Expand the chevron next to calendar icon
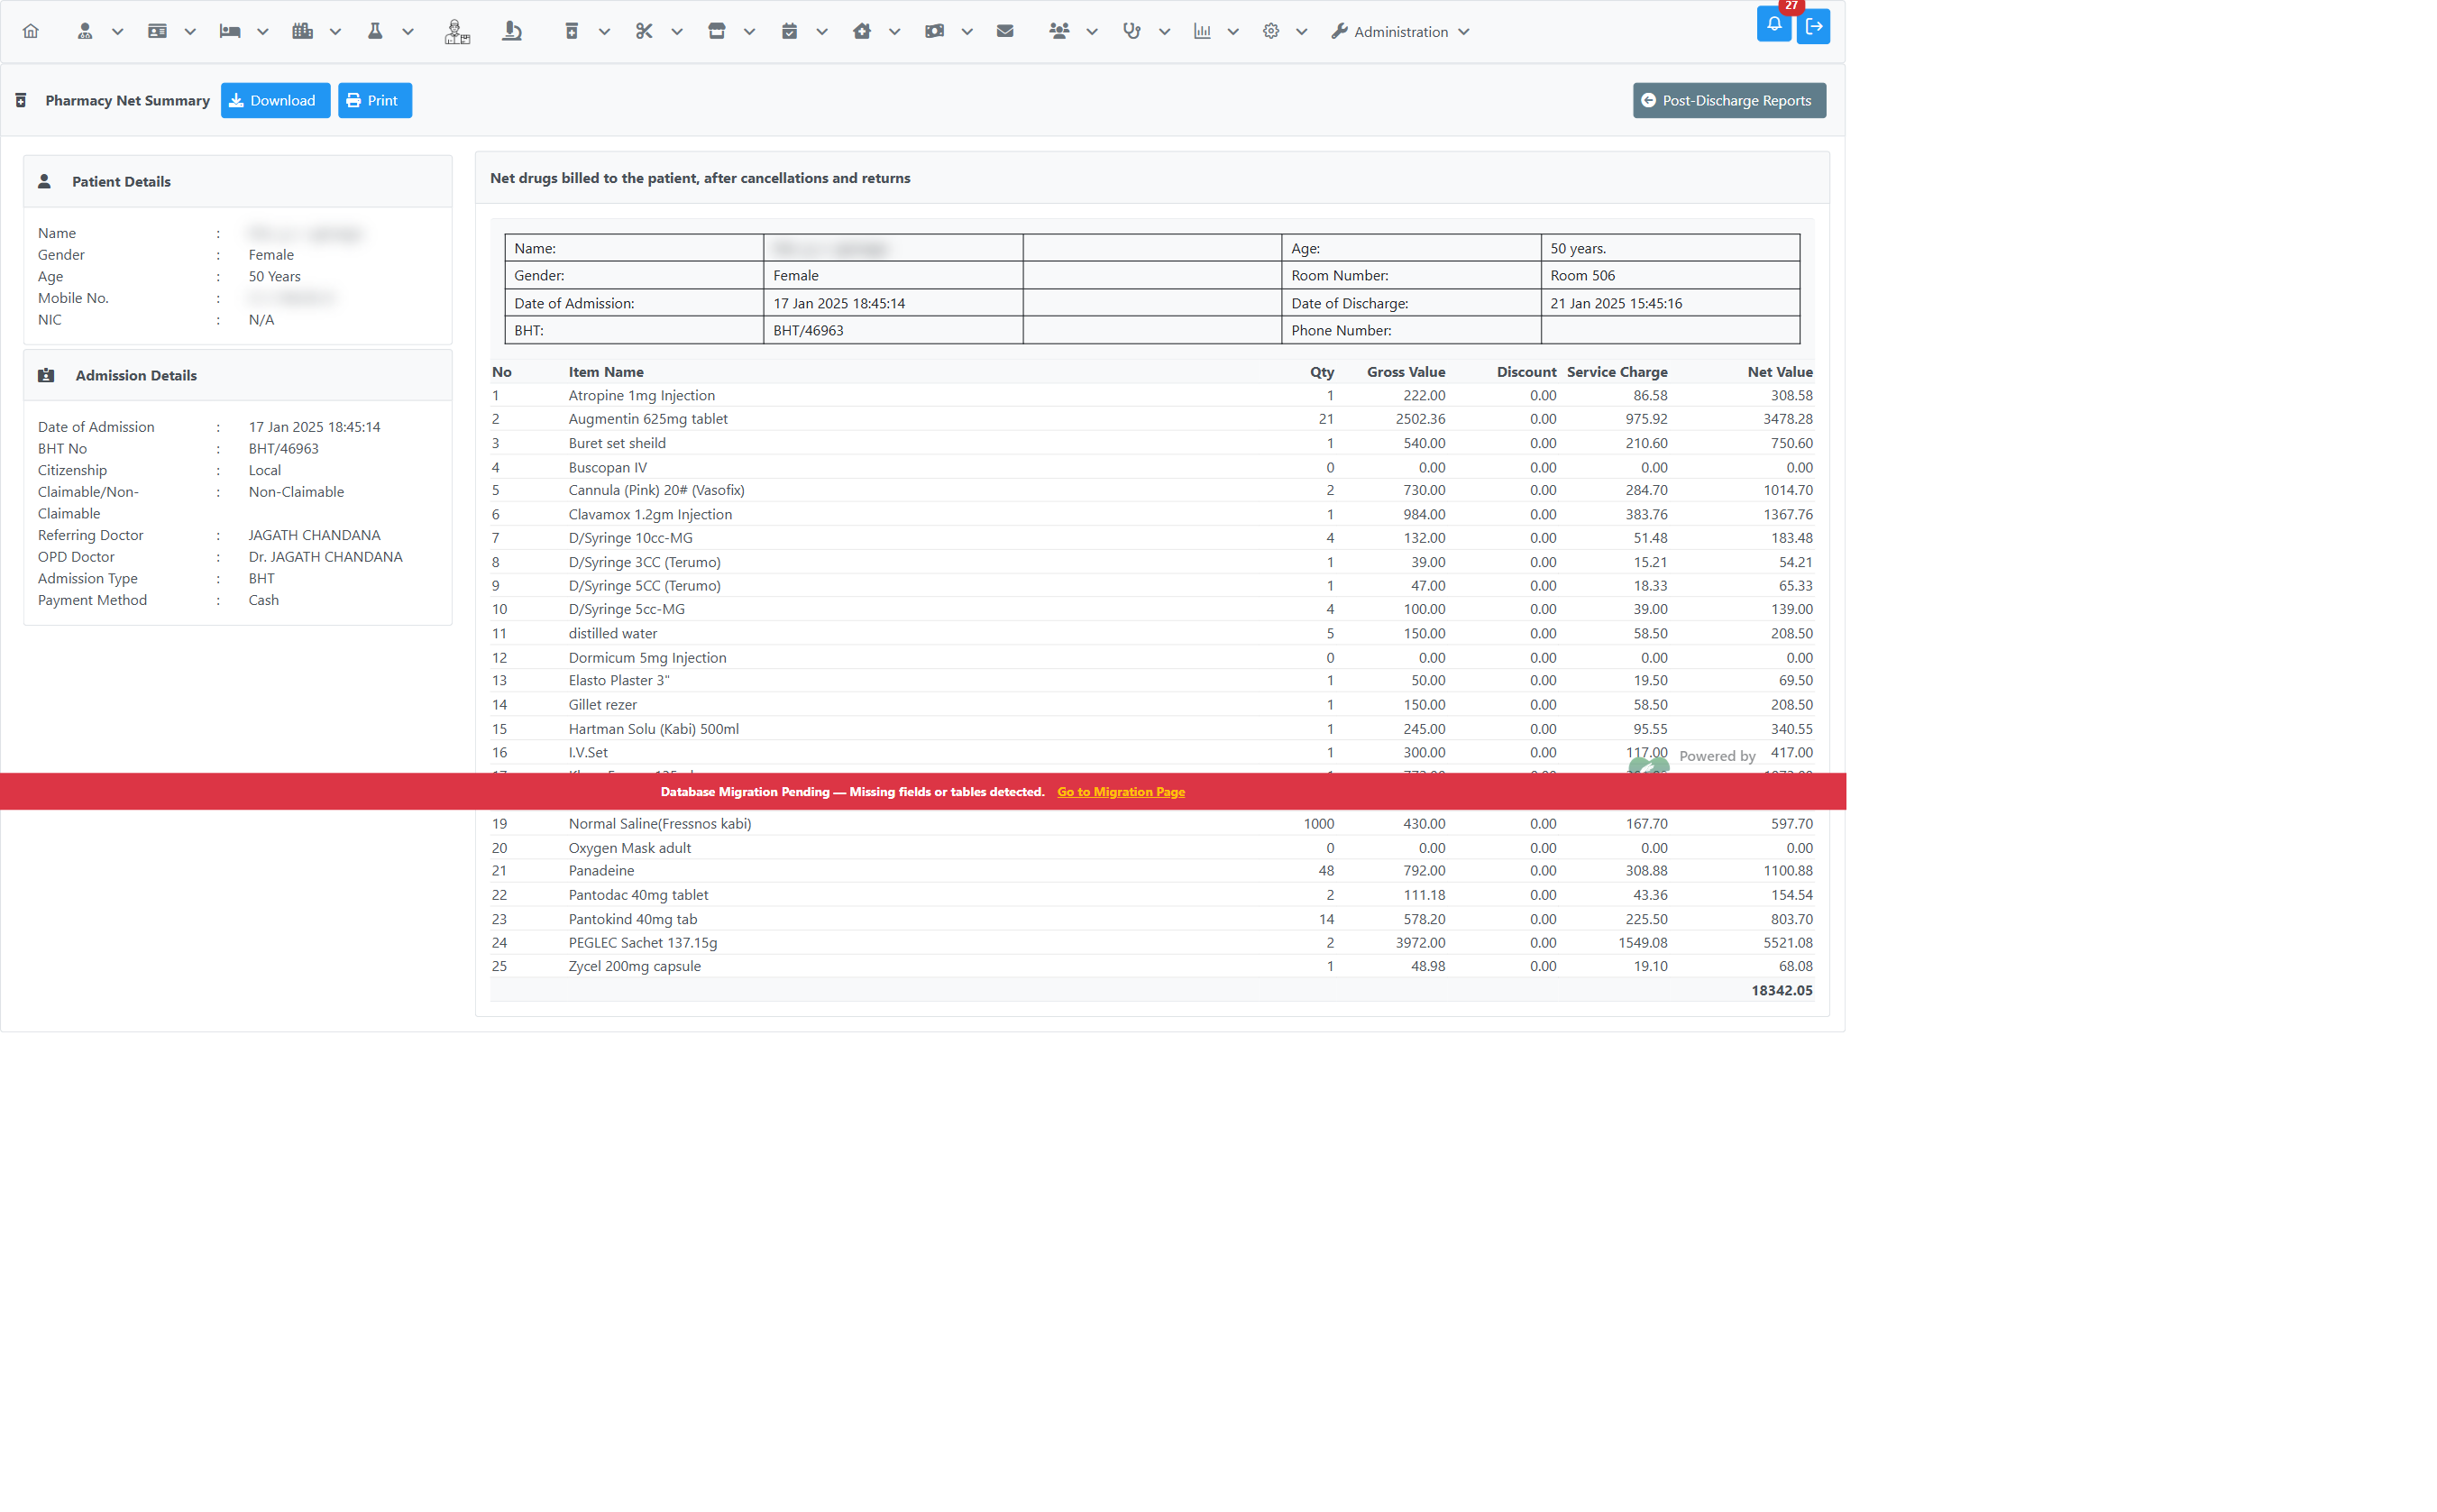Viewport: 2437px width, 1512px height. click(822, 31)
